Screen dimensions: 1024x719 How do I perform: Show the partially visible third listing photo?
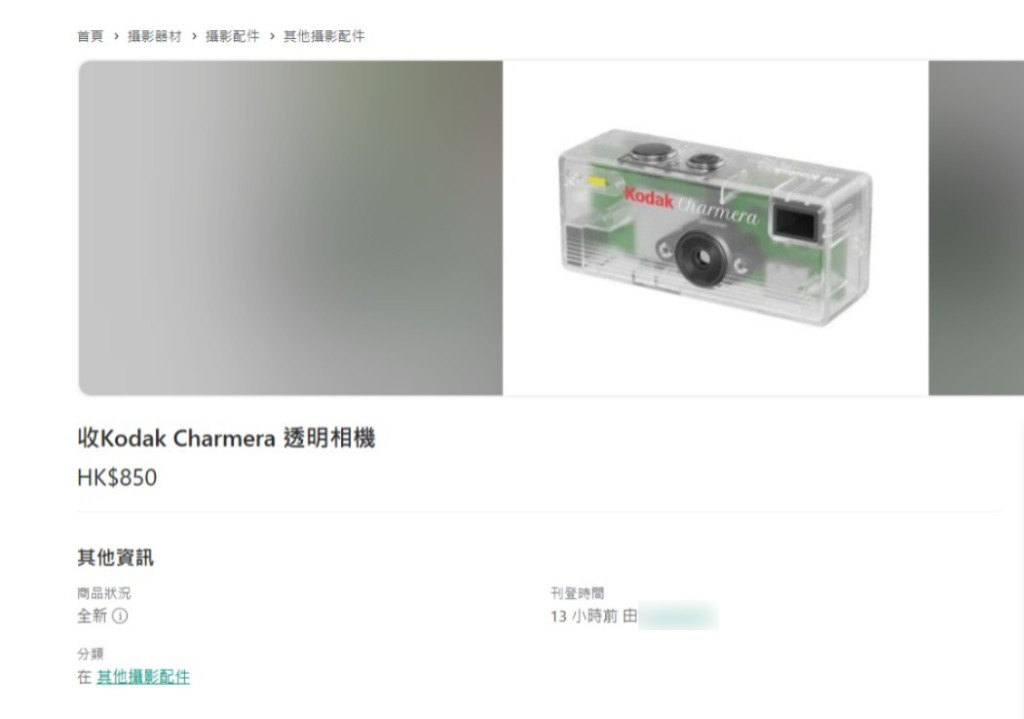pos(976,228)
